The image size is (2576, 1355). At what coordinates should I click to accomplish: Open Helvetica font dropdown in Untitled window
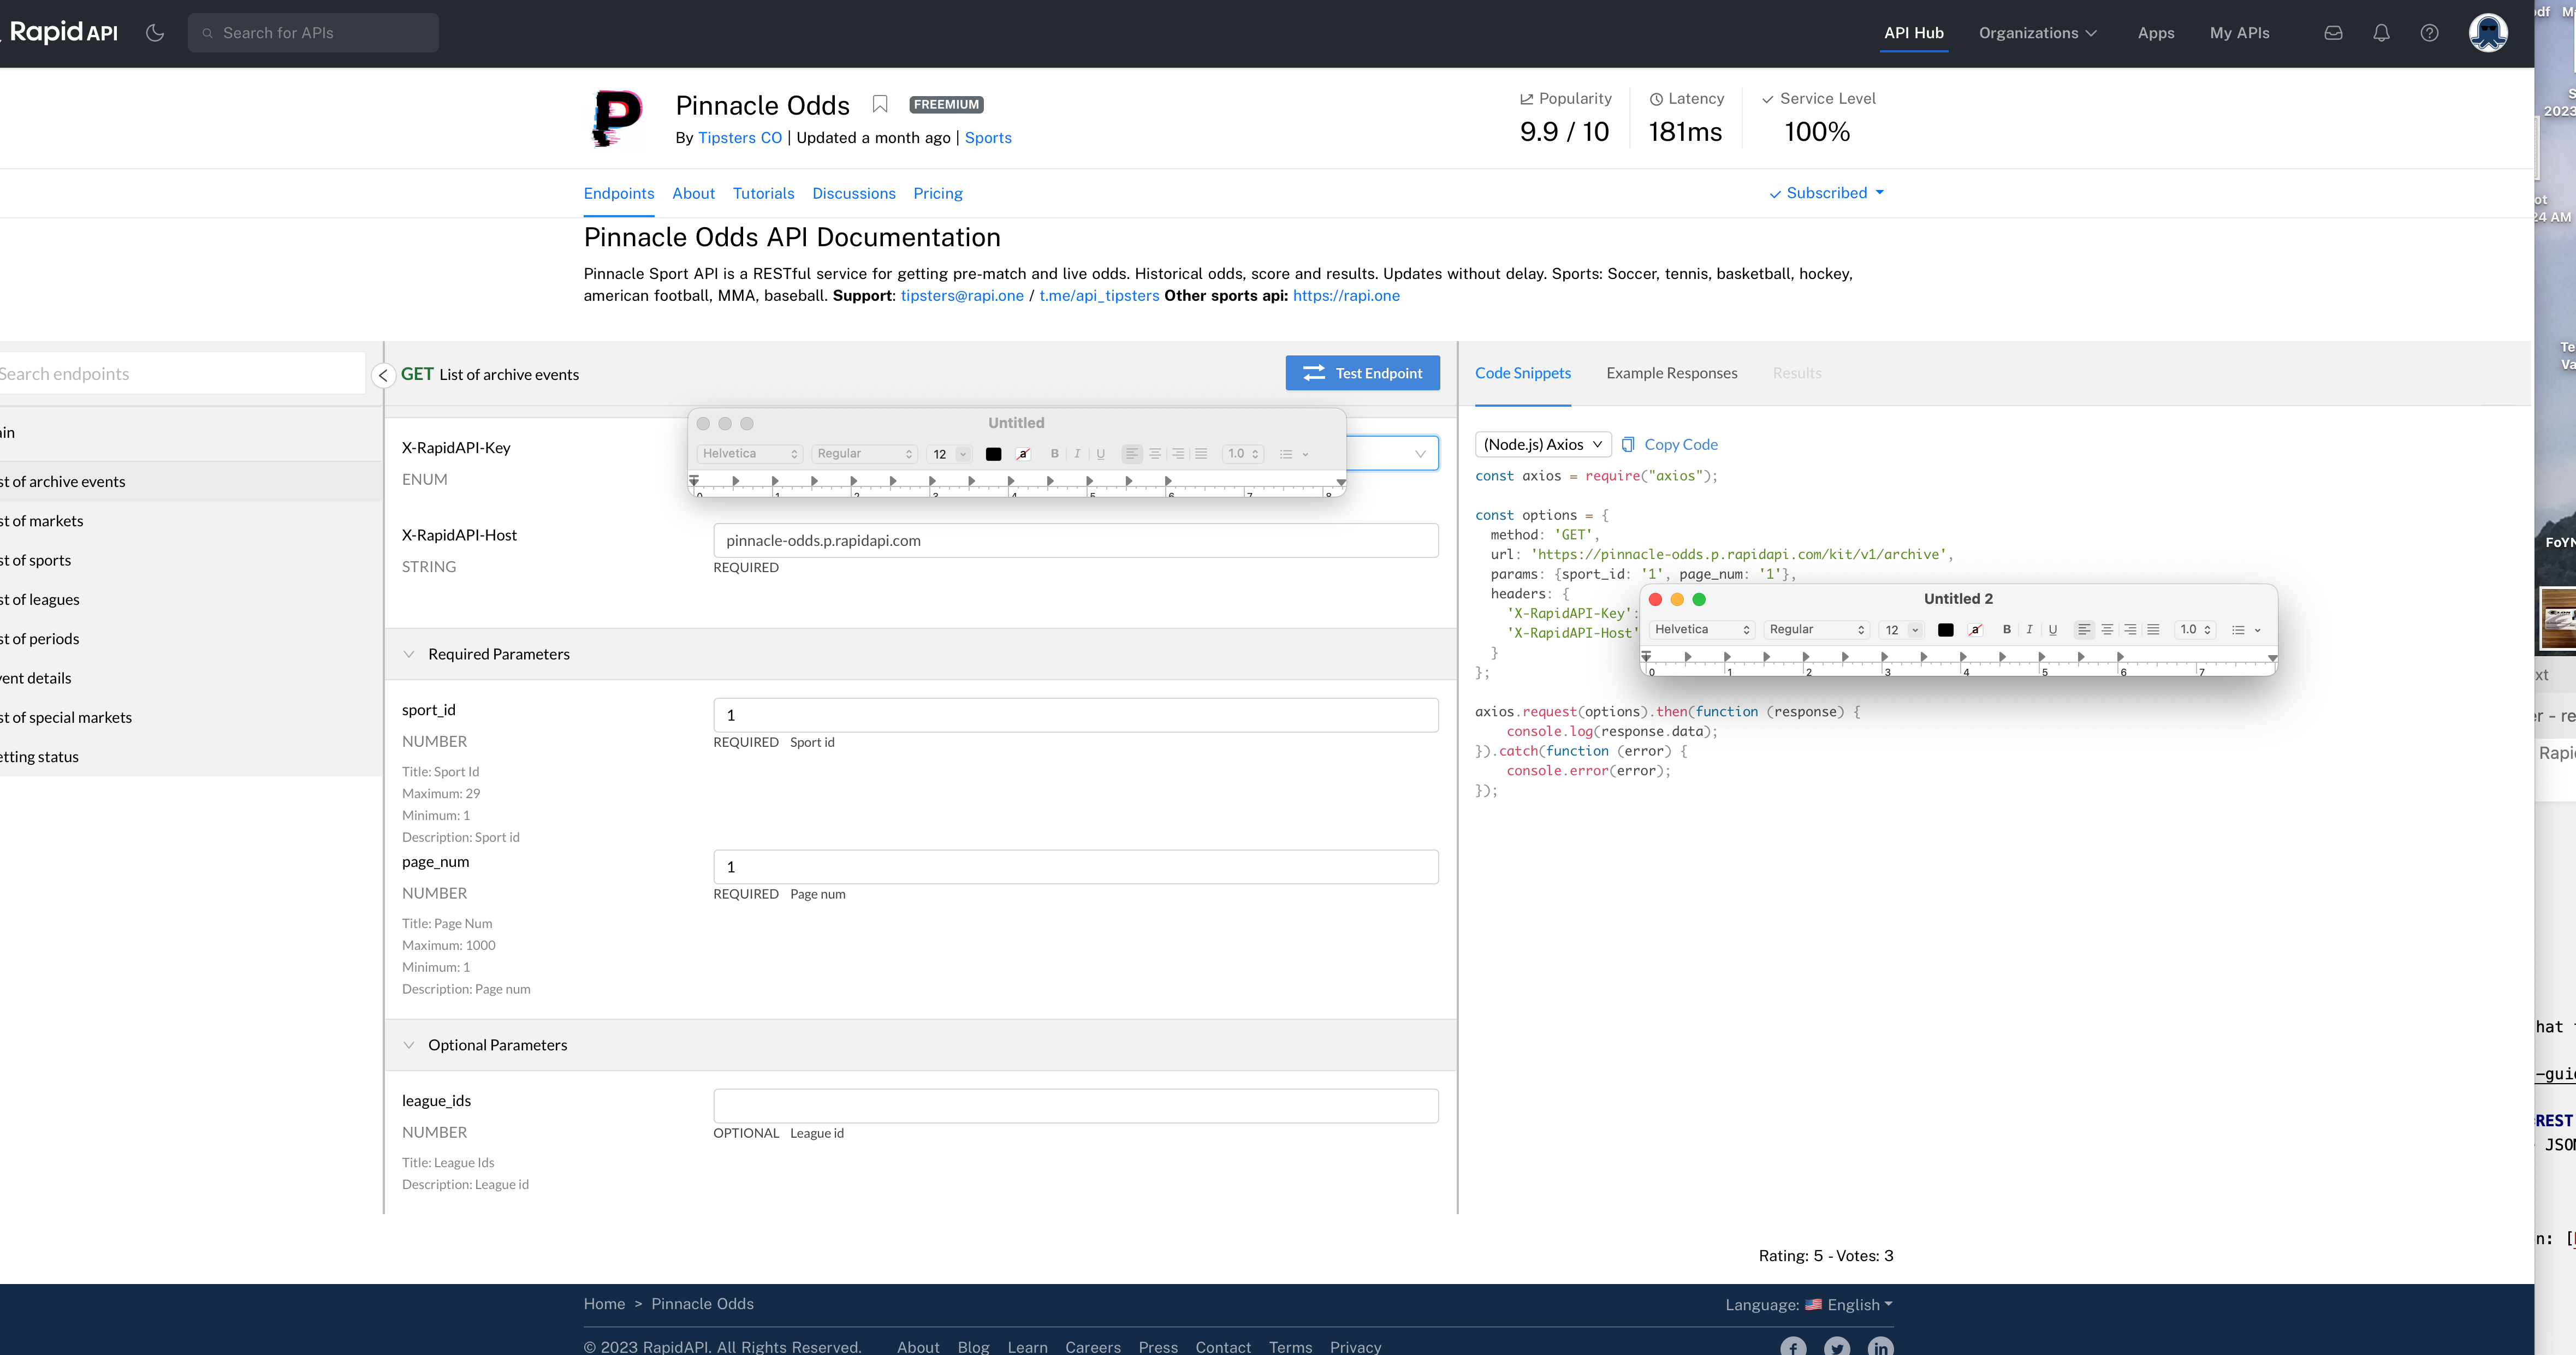click(x=750, y=454)
